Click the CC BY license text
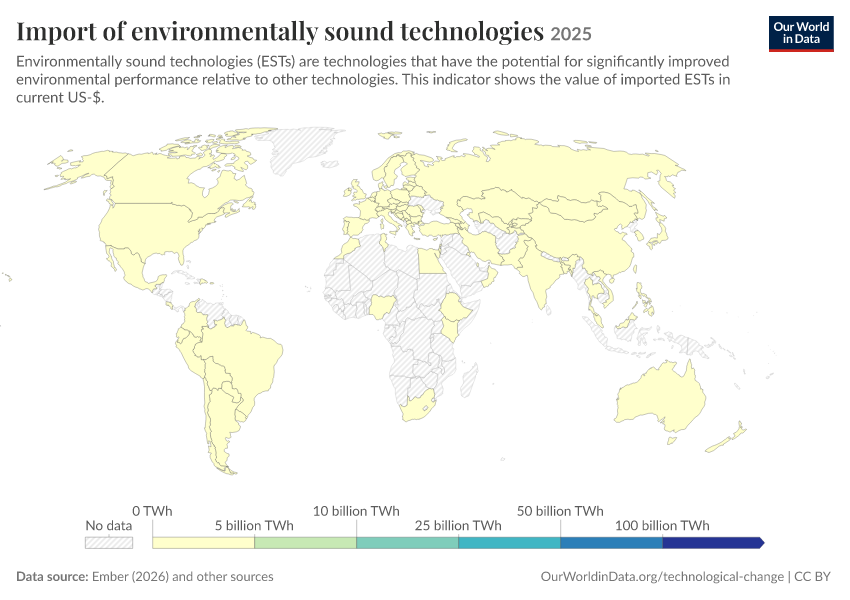The width and height of the screenshot is (850, 600). click(812, 576)
